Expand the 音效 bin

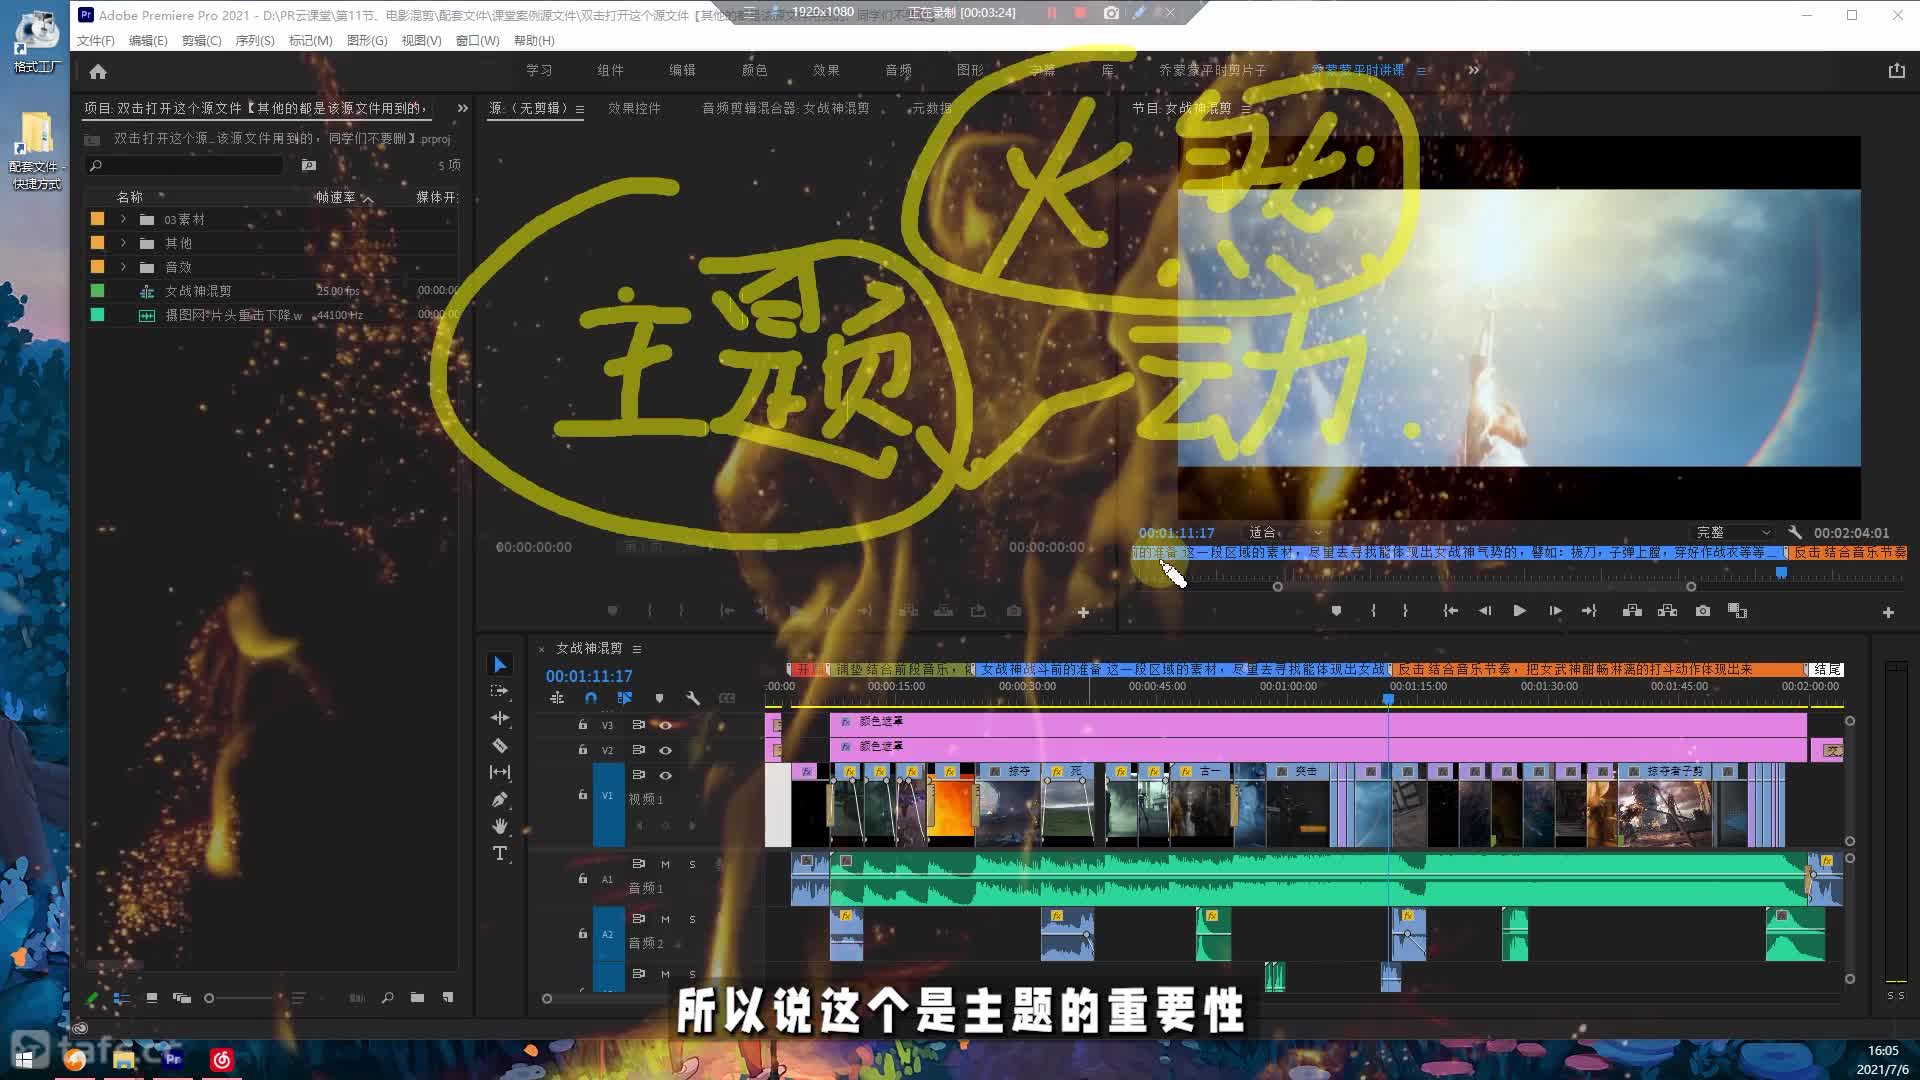pyautogui.click(x=124, y=267)
